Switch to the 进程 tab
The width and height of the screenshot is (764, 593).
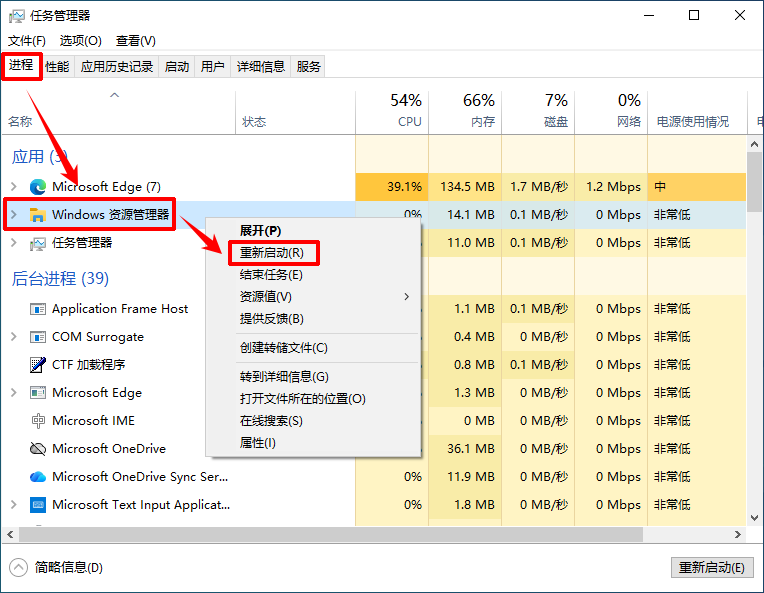(21, 65)
